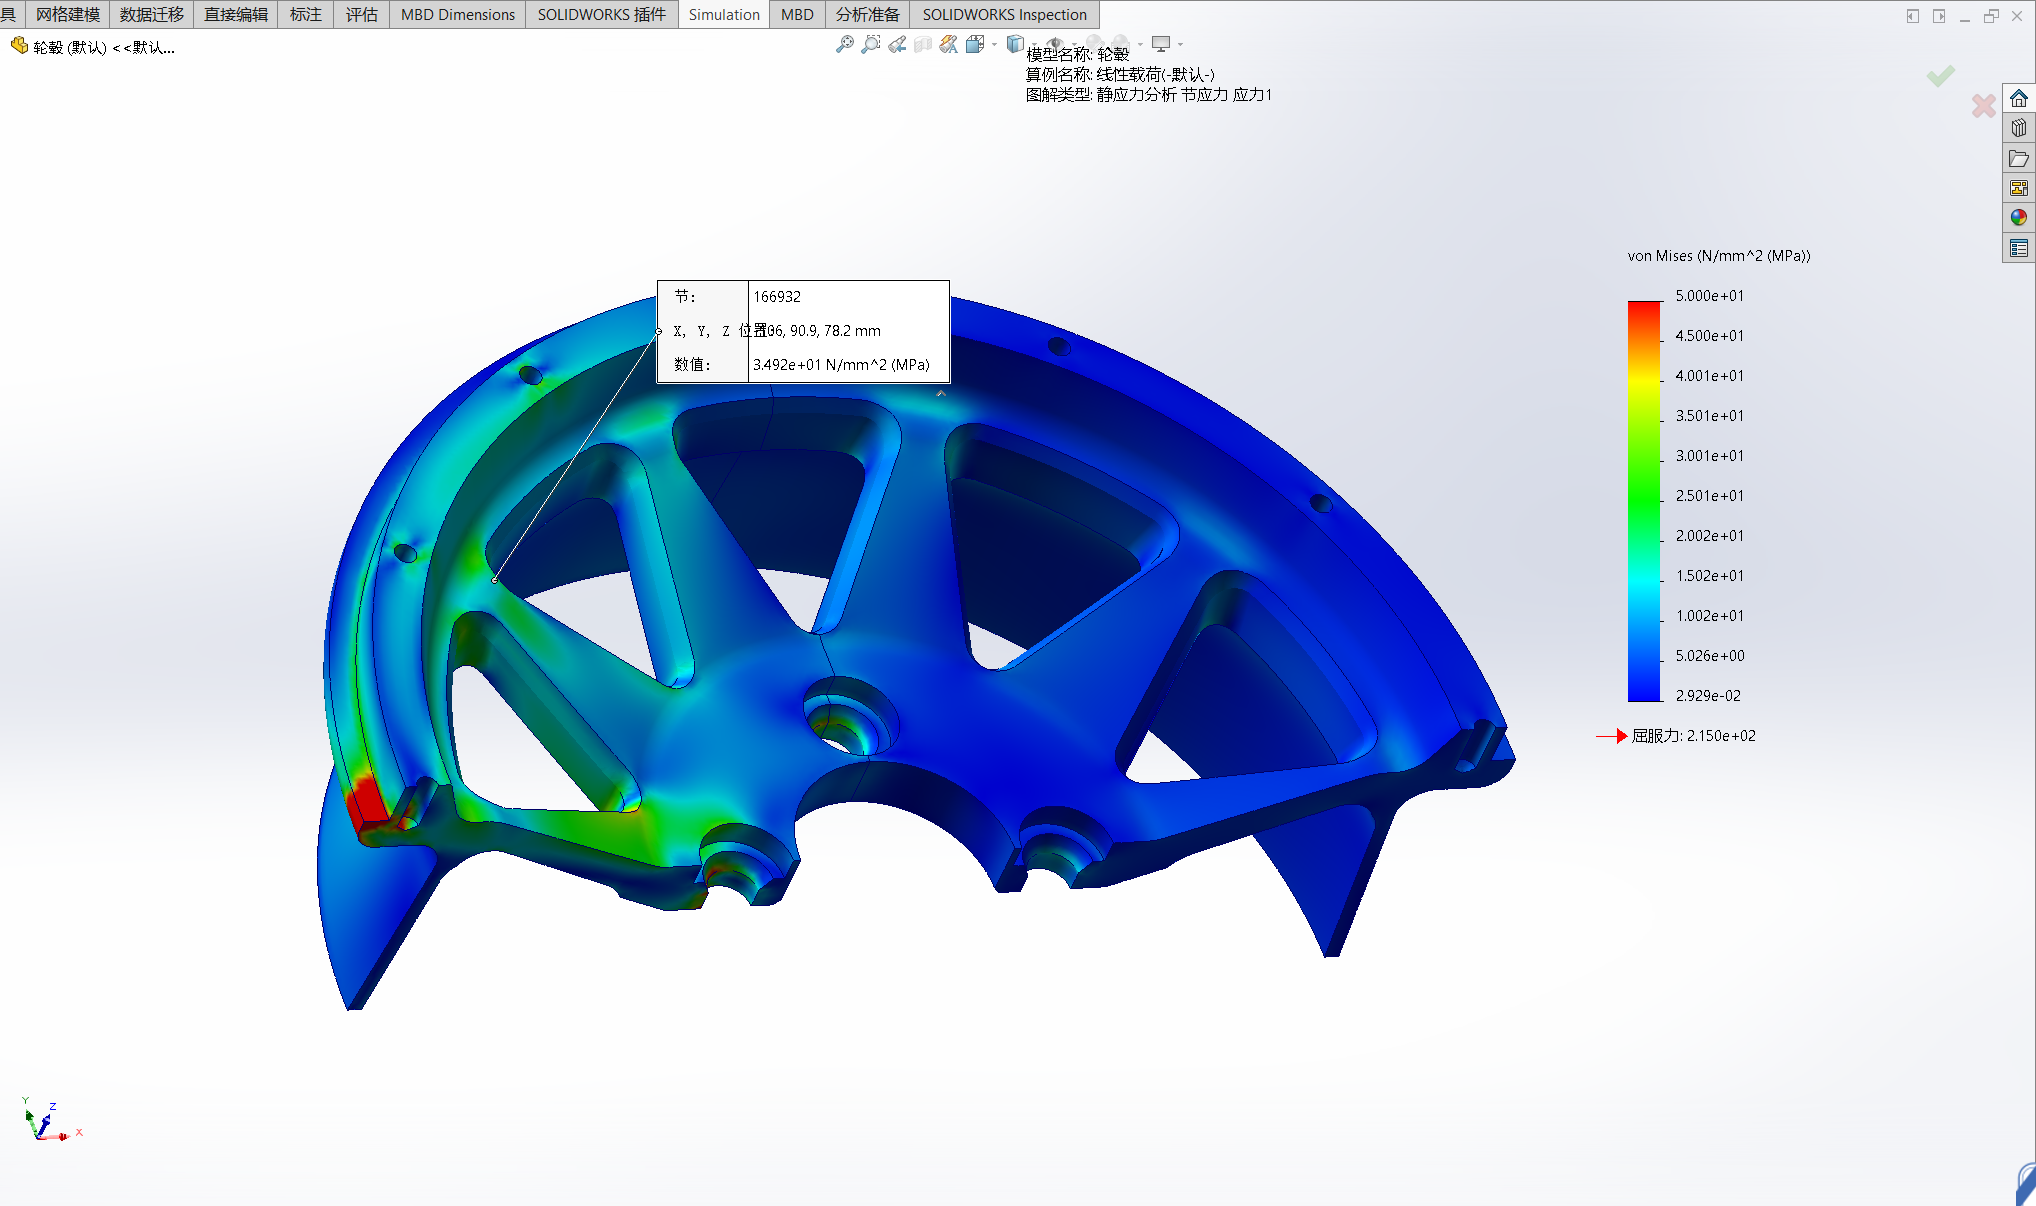Image resolution: width=2036 pixels, height=1206 pixels.
Task: Expand the View Orientation dropdown arrow
Action: pyautogui.click(x=994, y=44)
